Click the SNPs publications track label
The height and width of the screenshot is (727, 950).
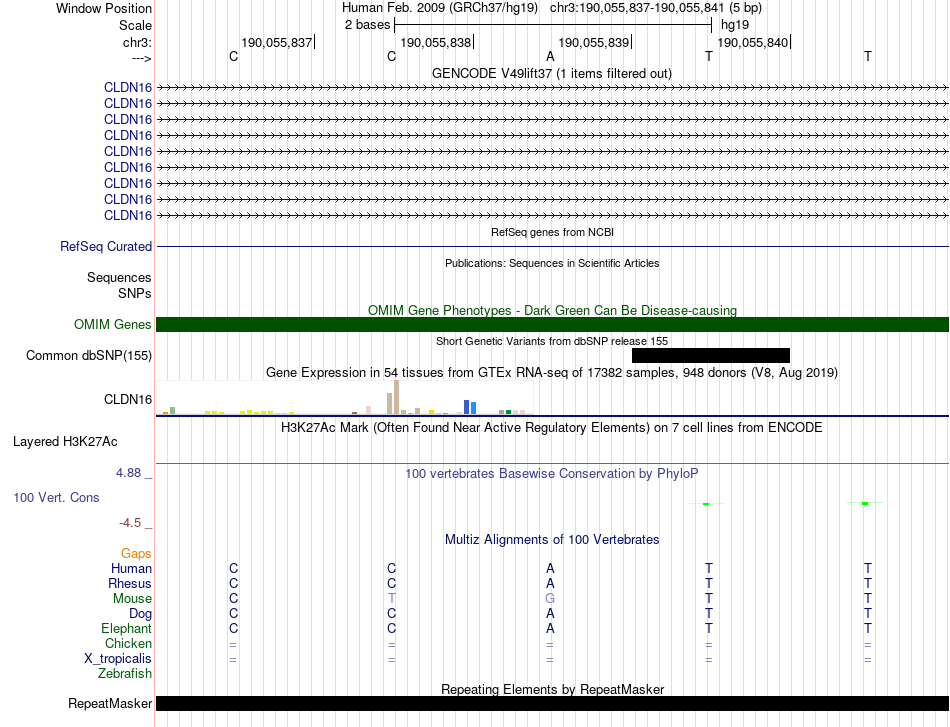[x=135, y=293]
